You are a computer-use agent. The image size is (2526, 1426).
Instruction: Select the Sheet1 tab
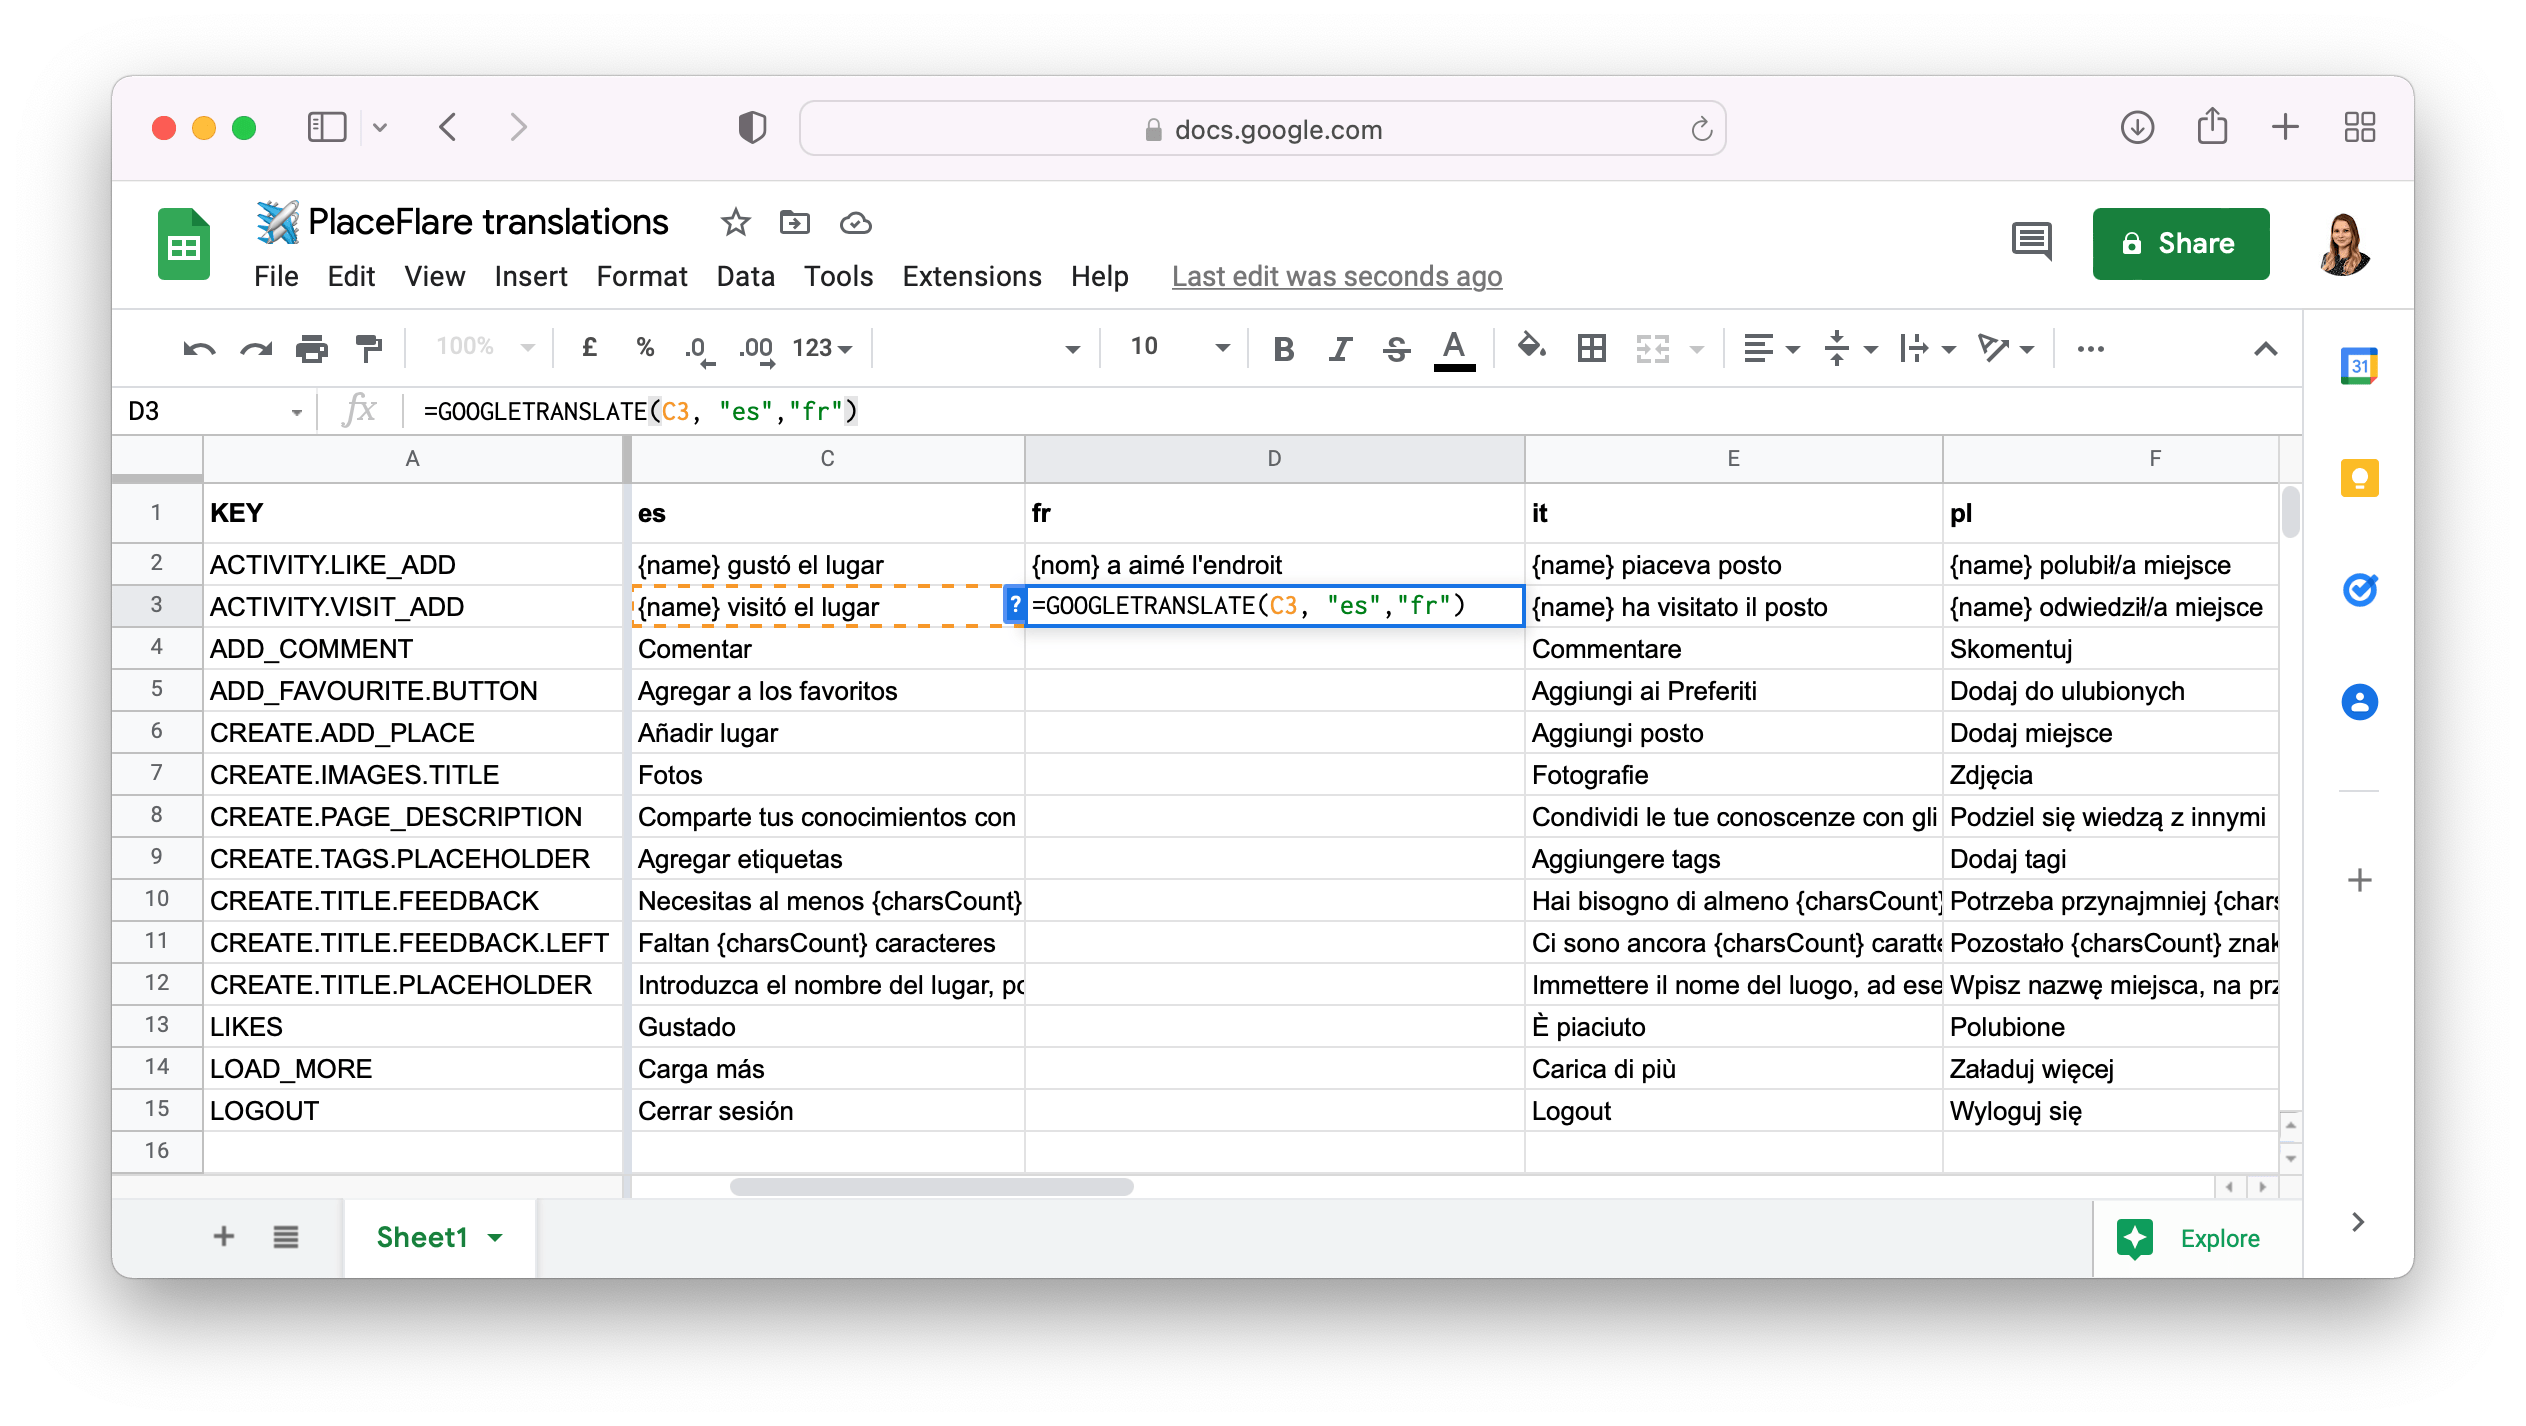pos(439,1237)
